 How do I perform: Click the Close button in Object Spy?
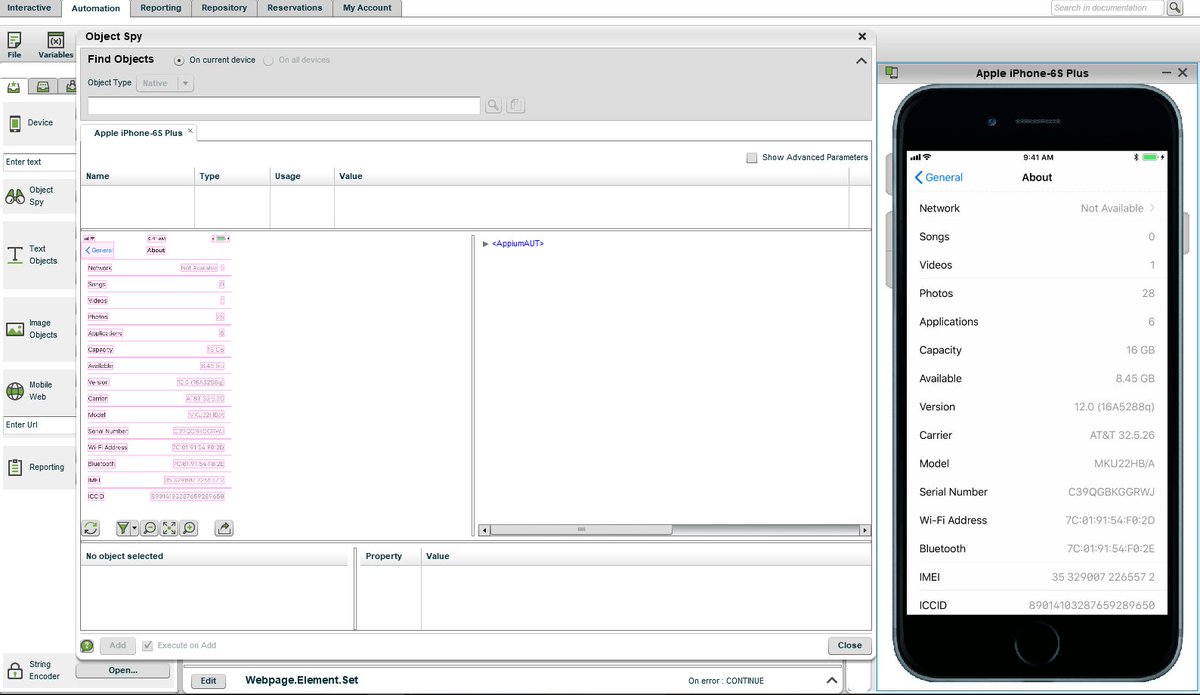(x=850, y=646)
